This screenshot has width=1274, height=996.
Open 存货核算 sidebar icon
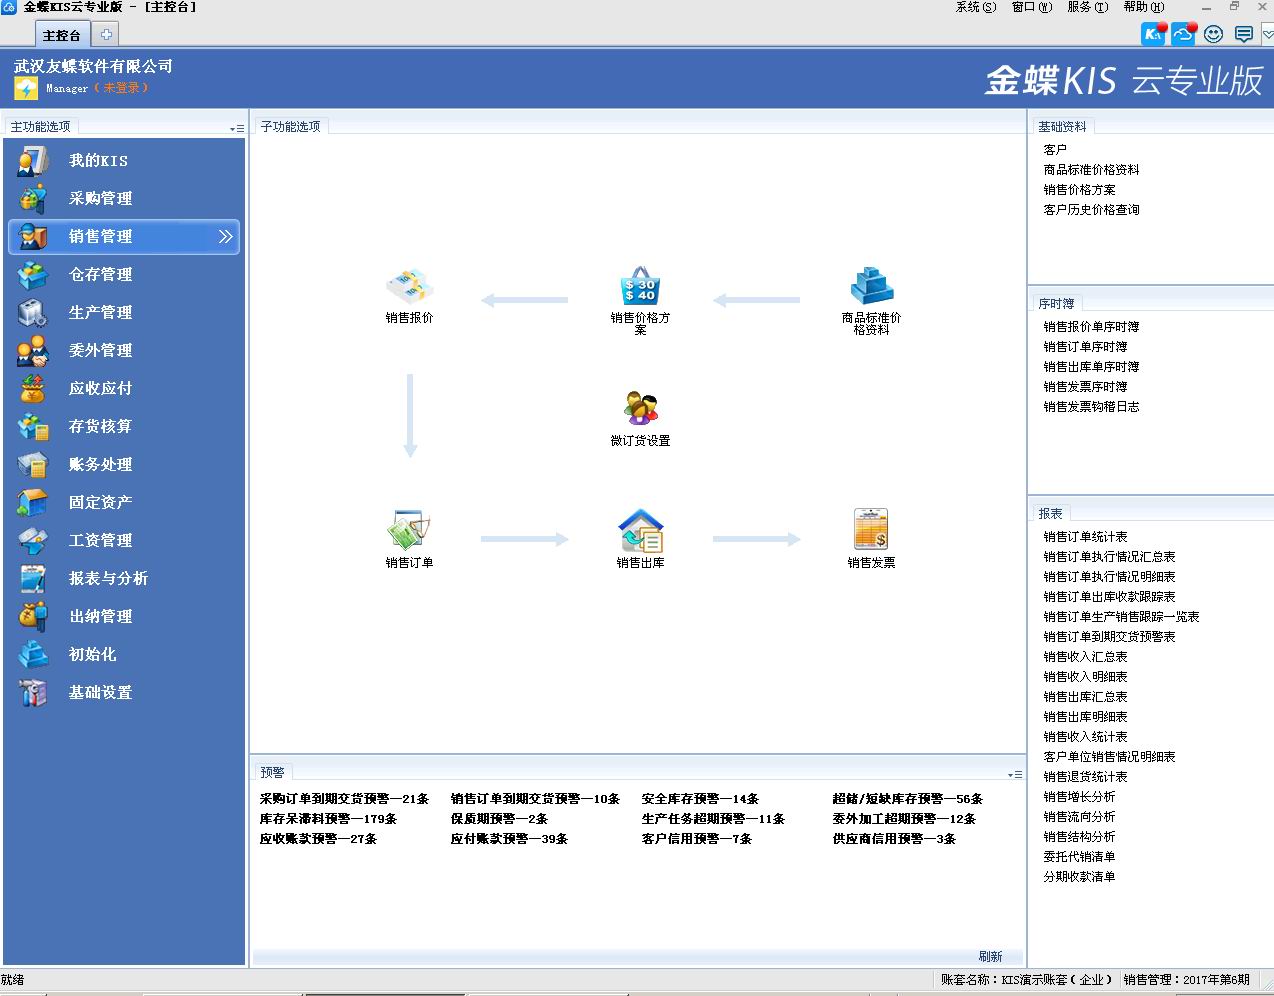33,427
